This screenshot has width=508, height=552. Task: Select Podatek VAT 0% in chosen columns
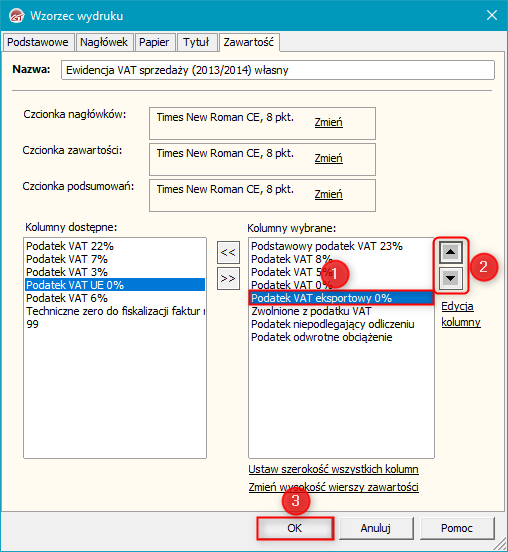tap(341, 285)
